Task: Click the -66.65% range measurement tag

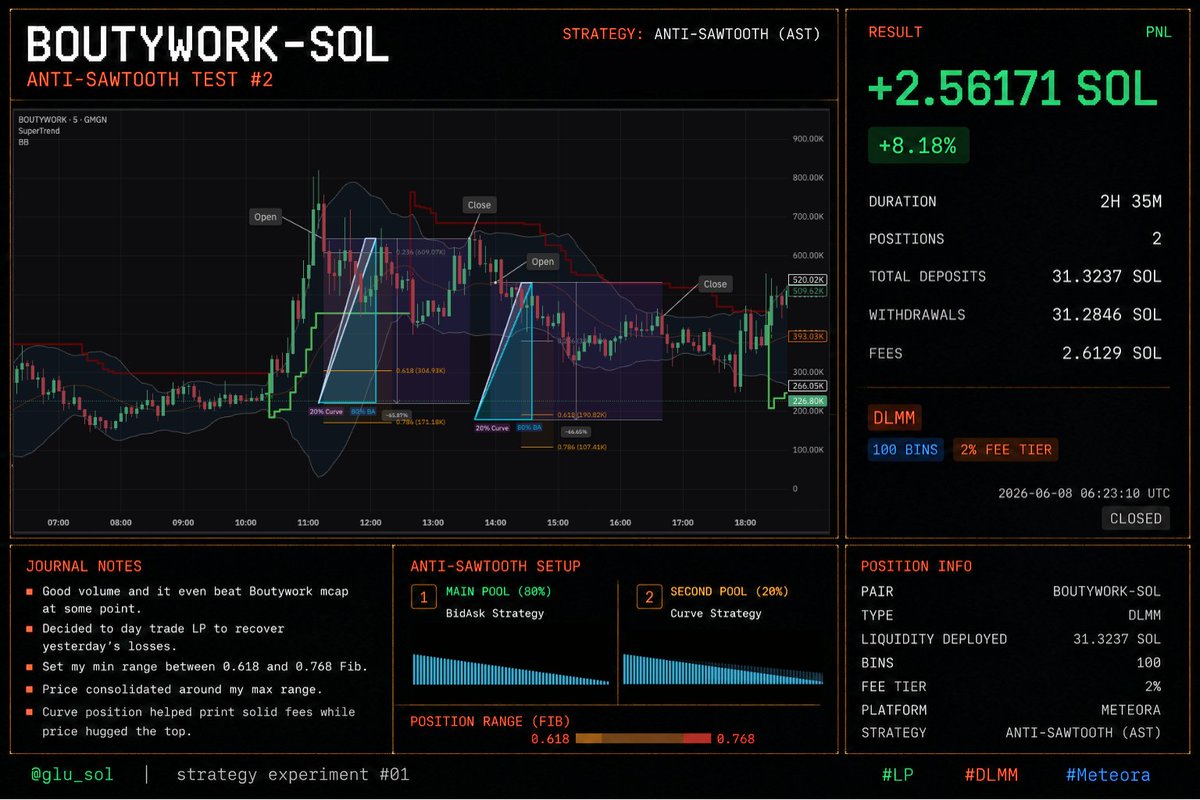Action: (x=575, y=431)
